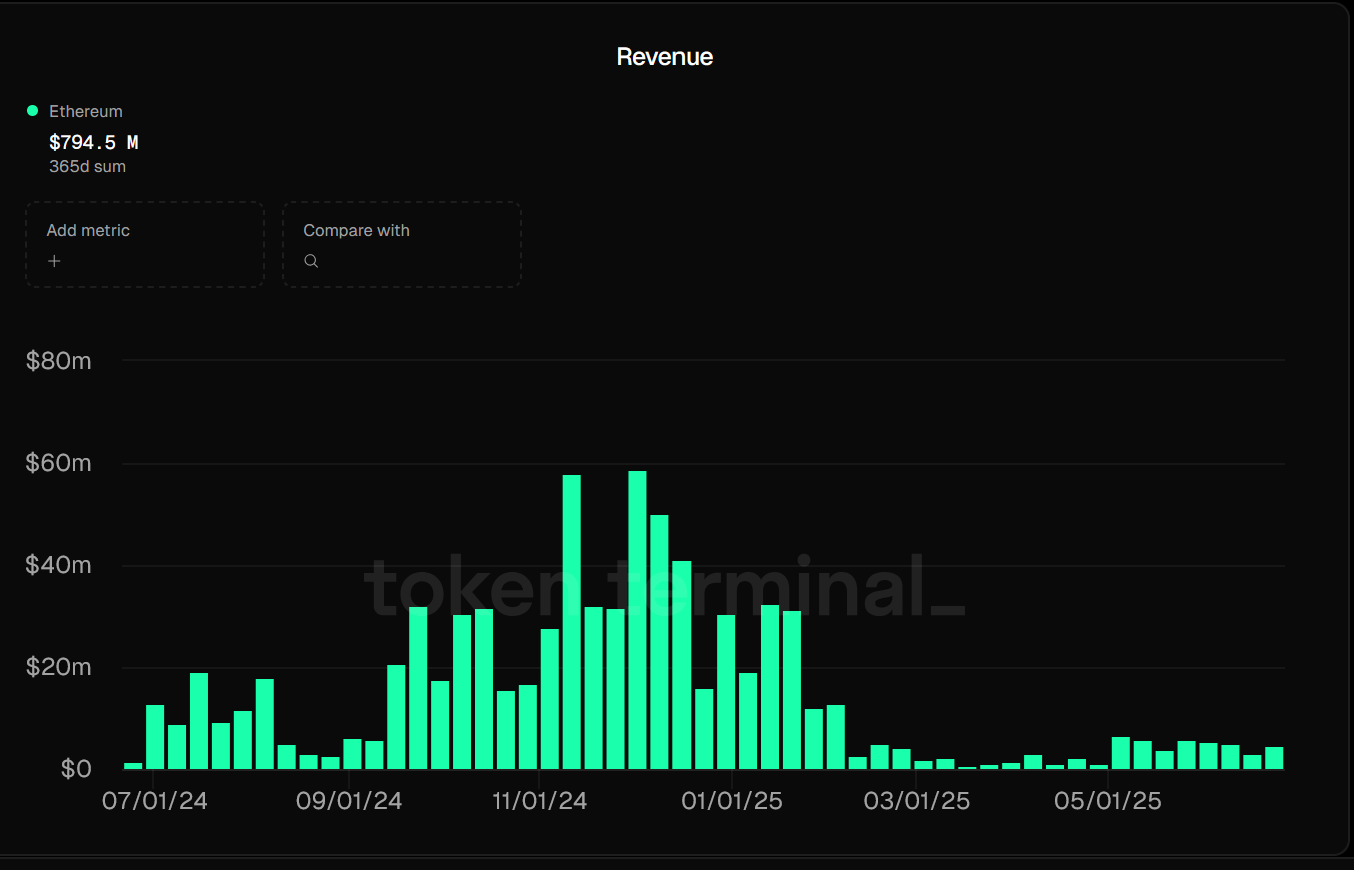Image resolution: width=1354 pixels, height=870 pixels.
Task: Select the Ethereum legend label
Action: [x=86, y=112]
